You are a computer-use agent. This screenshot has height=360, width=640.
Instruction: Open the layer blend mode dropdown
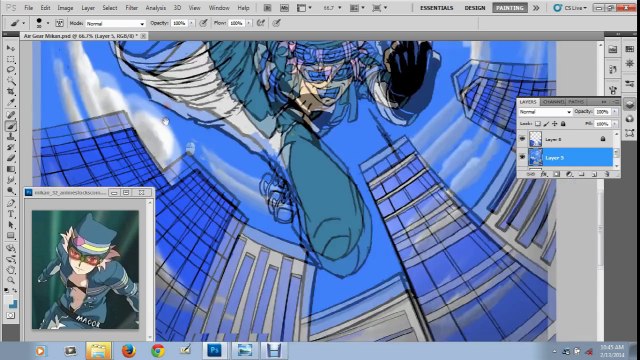(545, 112)
